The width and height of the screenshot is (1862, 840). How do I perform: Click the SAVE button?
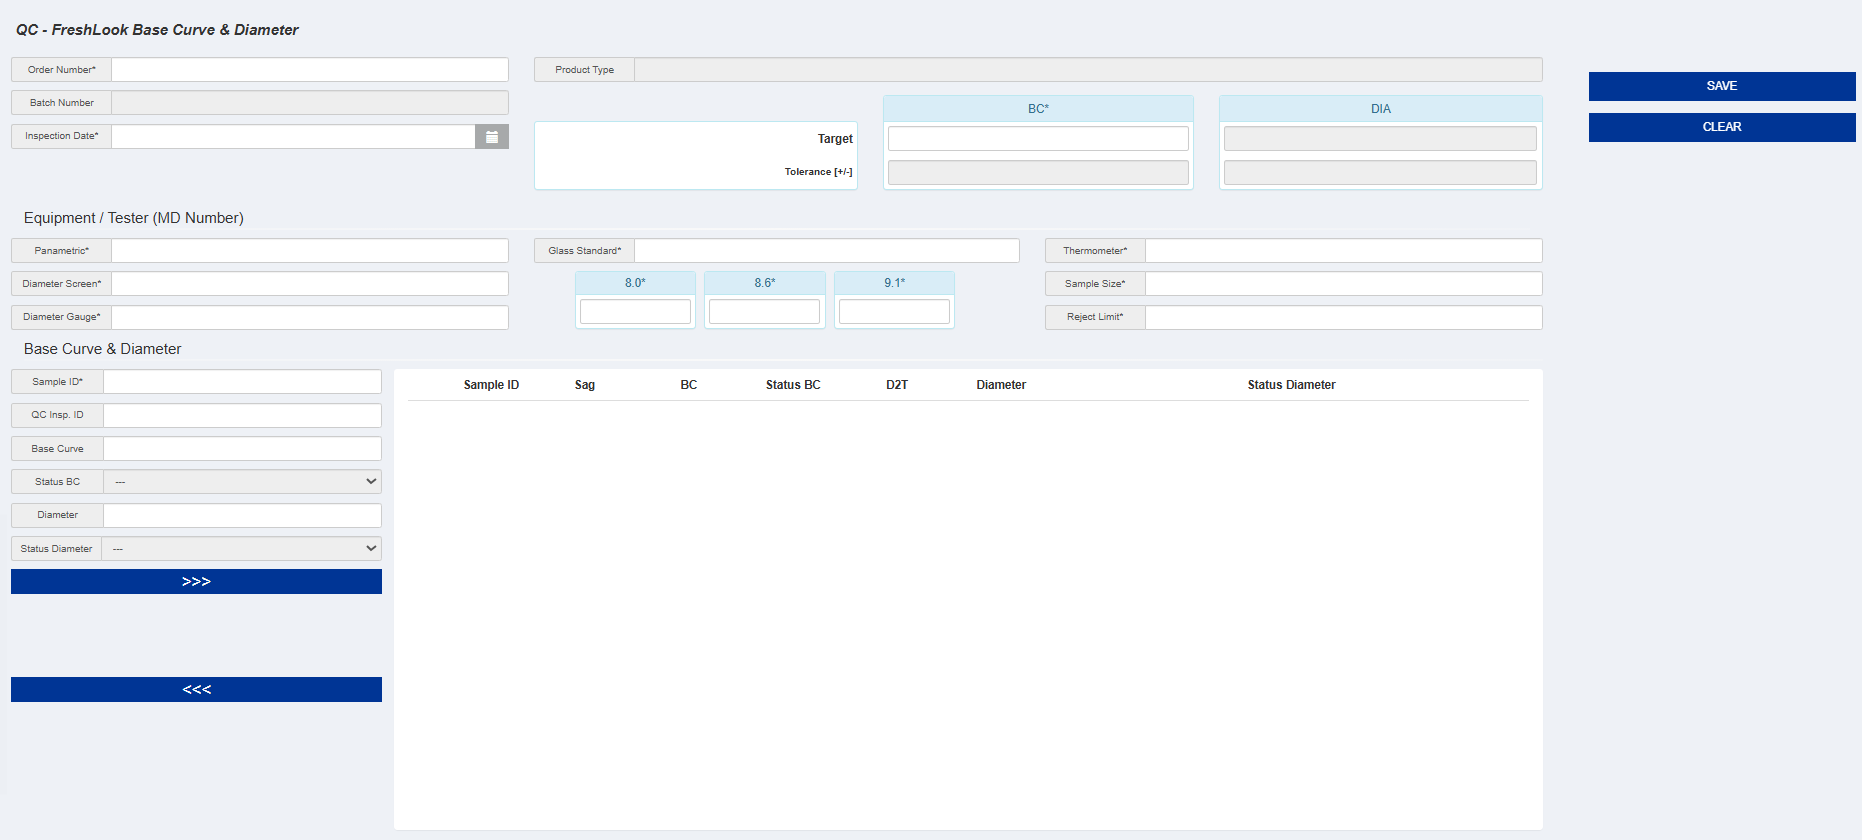tap(1721, 86)
